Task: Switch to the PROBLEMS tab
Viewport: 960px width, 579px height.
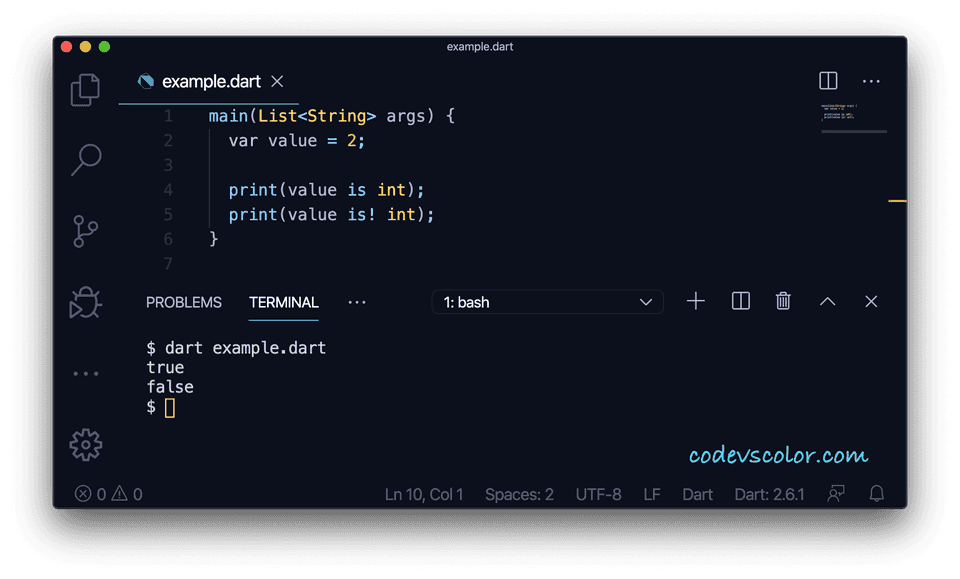Action: (x=184, y=302)
